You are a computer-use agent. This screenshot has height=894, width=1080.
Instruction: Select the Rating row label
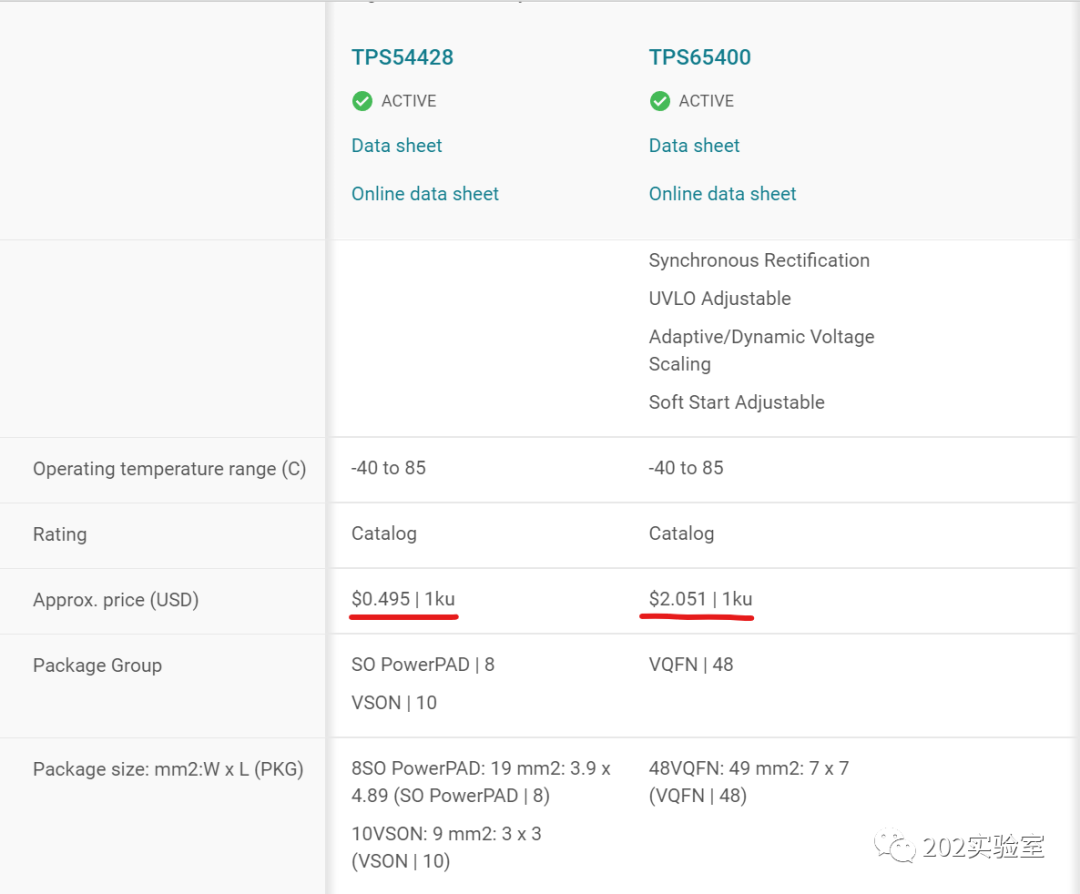60,534
